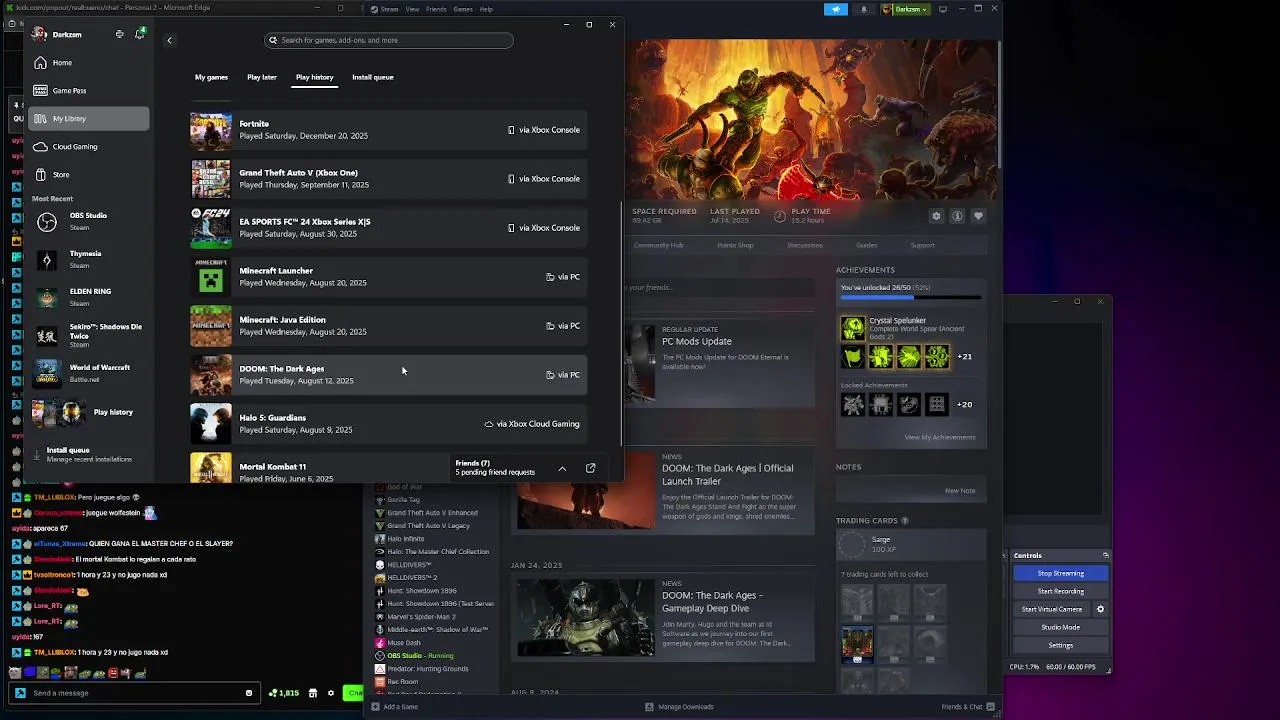Click Steam announcements megaphone button
The image size is (1280, 720).
click(836, 9)
